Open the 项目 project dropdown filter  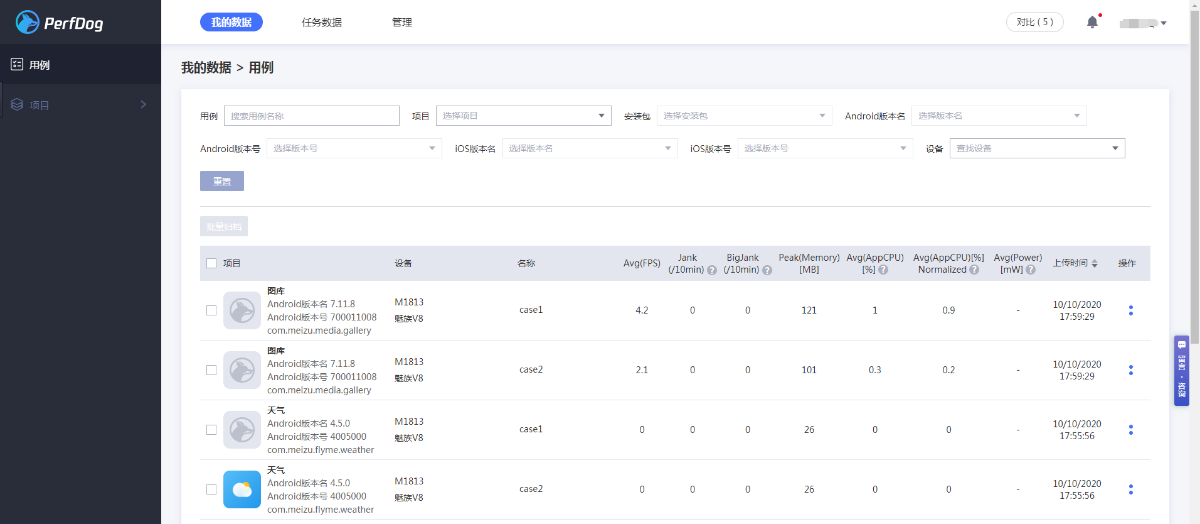tap(523, 116)
